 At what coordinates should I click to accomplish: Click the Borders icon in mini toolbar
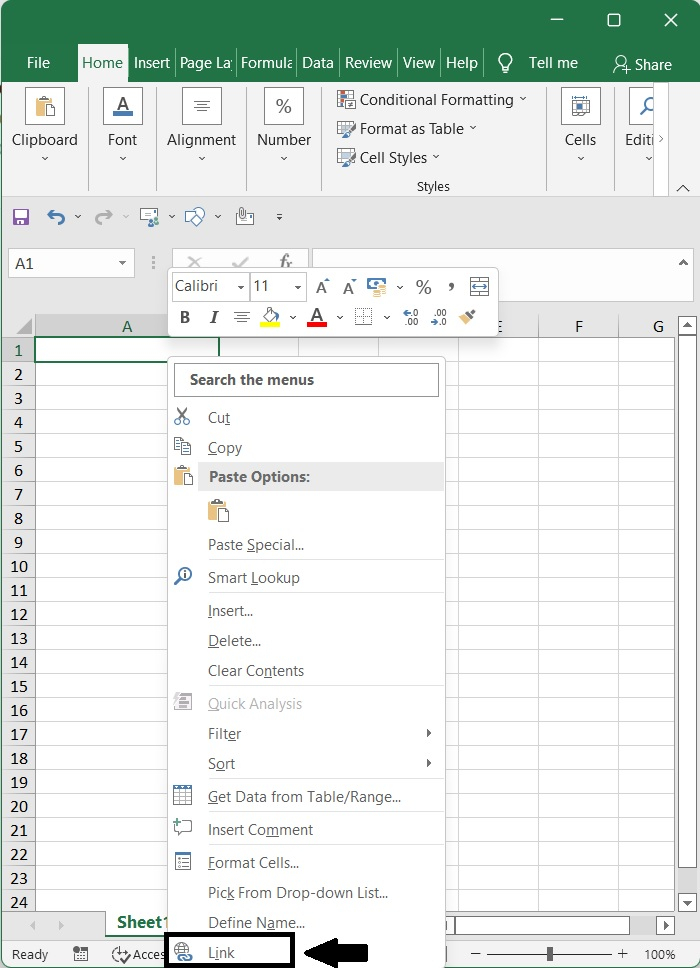(x=364, y=317)
